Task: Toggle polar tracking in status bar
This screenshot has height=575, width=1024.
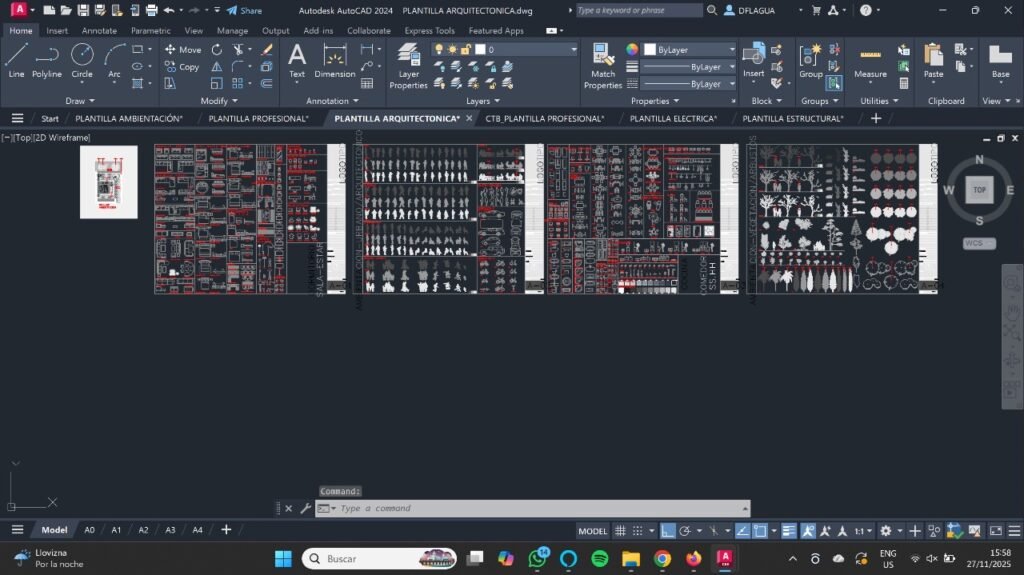Action: [686, 530]
